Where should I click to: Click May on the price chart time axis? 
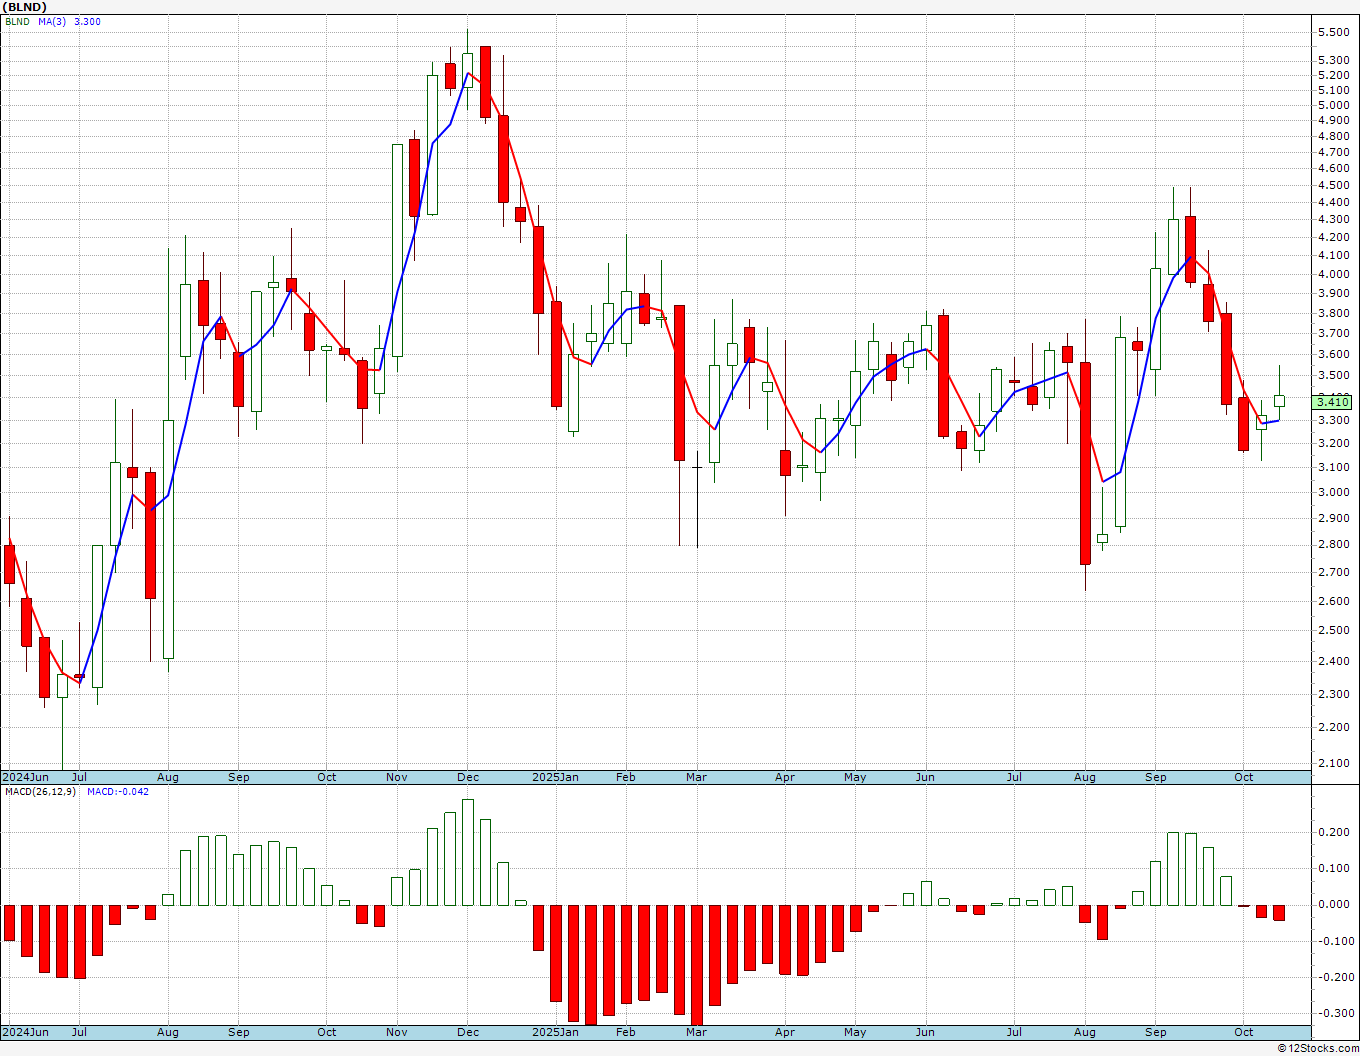855,777
